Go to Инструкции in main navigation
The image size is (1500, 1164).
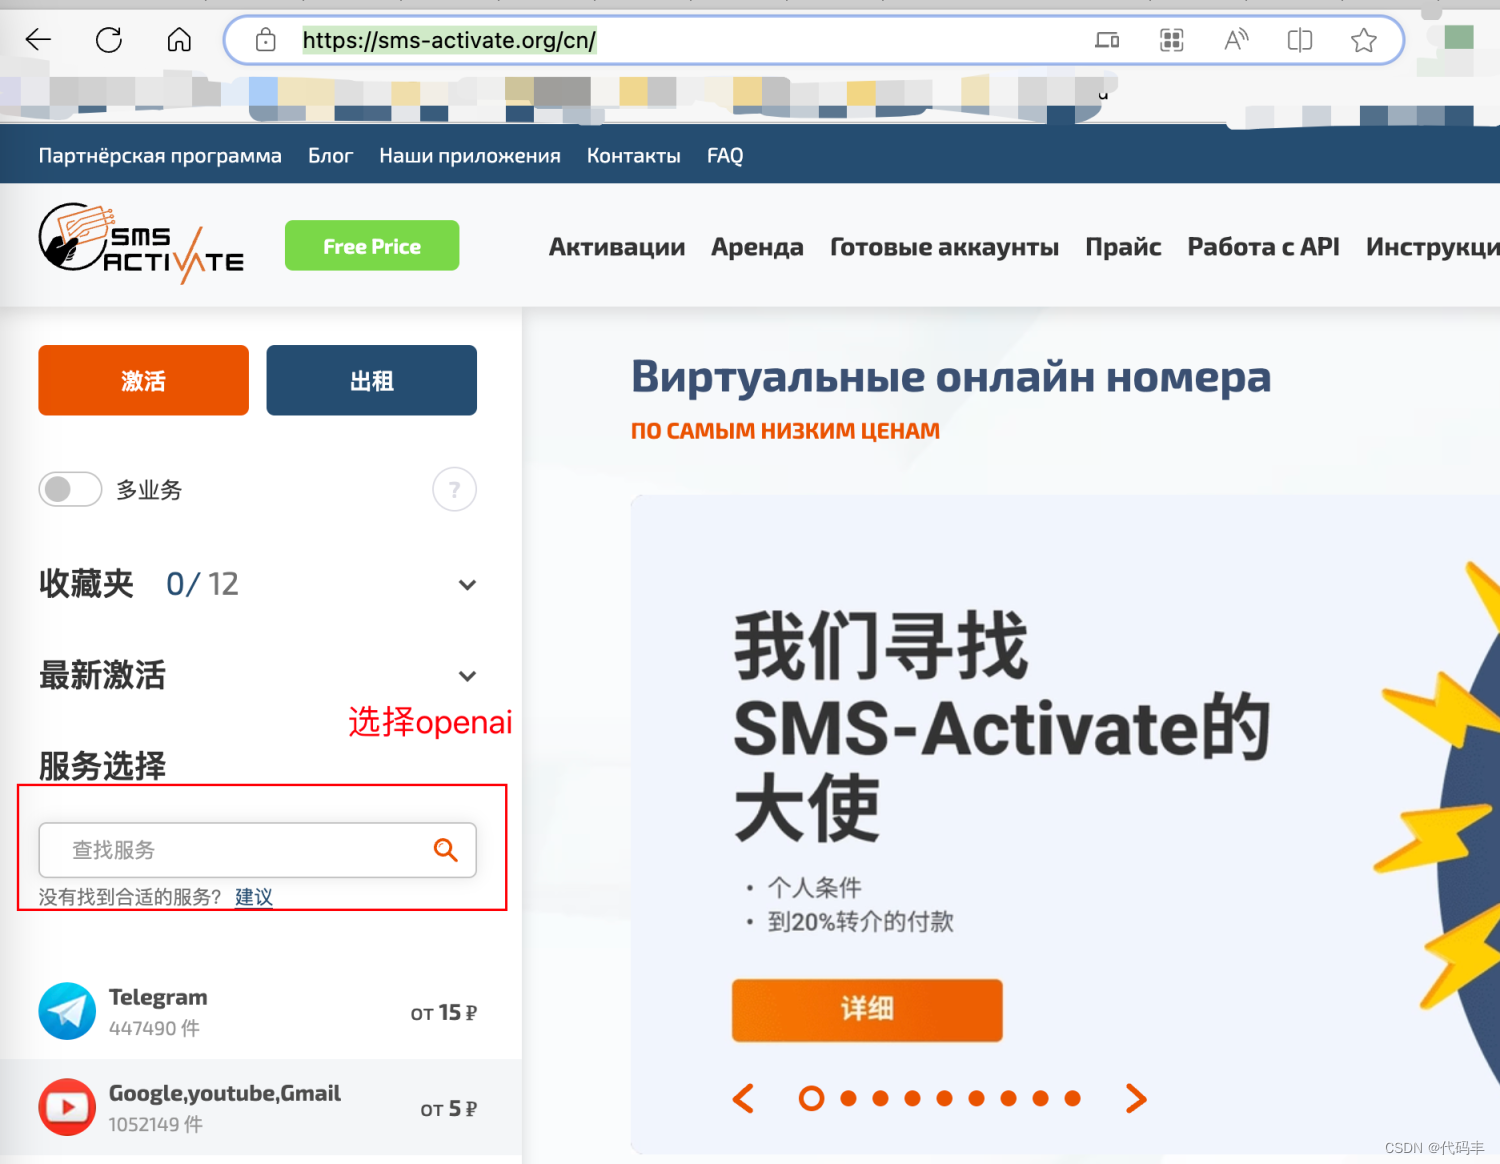tap(1433, 247)
